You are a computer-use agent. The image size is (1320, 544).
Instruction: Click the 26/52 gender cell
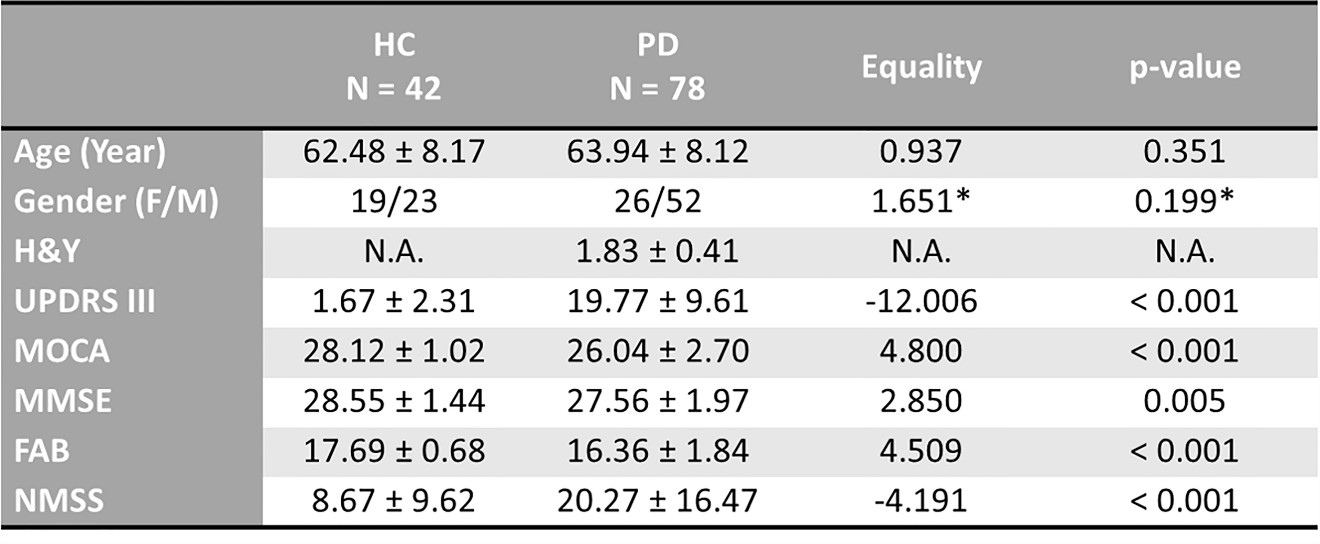coord(657,203)
